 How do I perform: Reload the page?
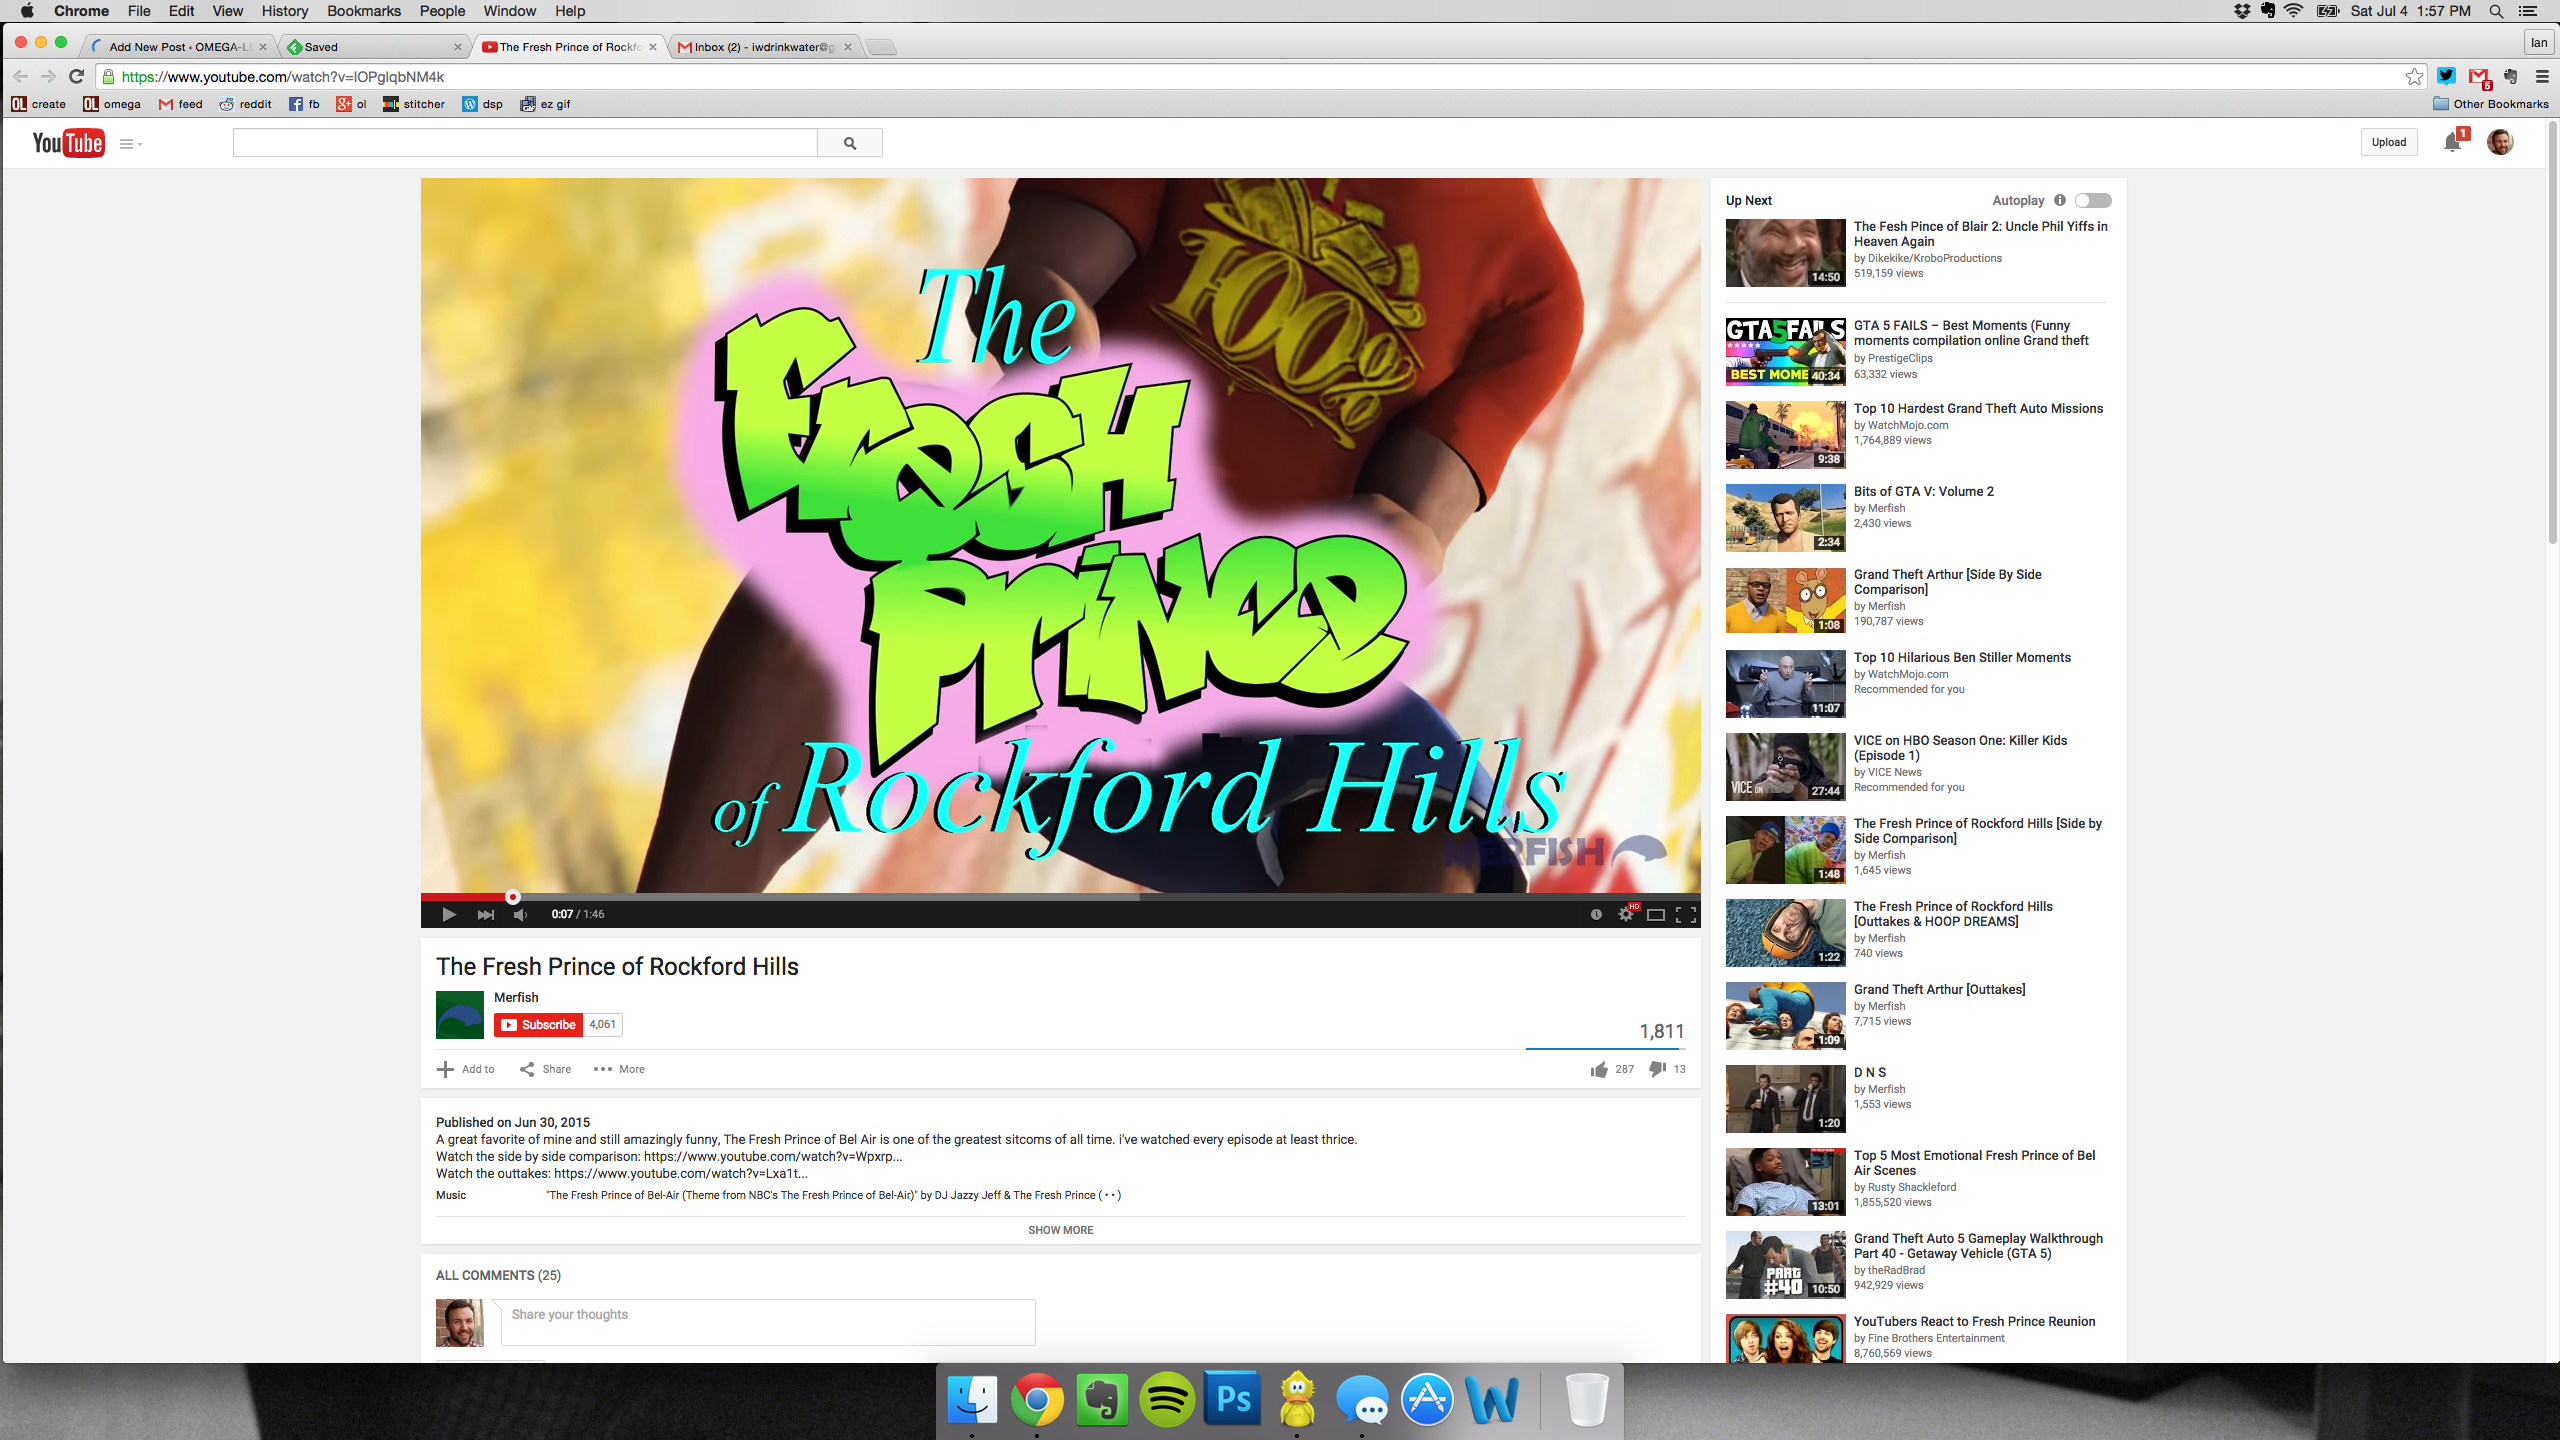[x=76, y=76]
